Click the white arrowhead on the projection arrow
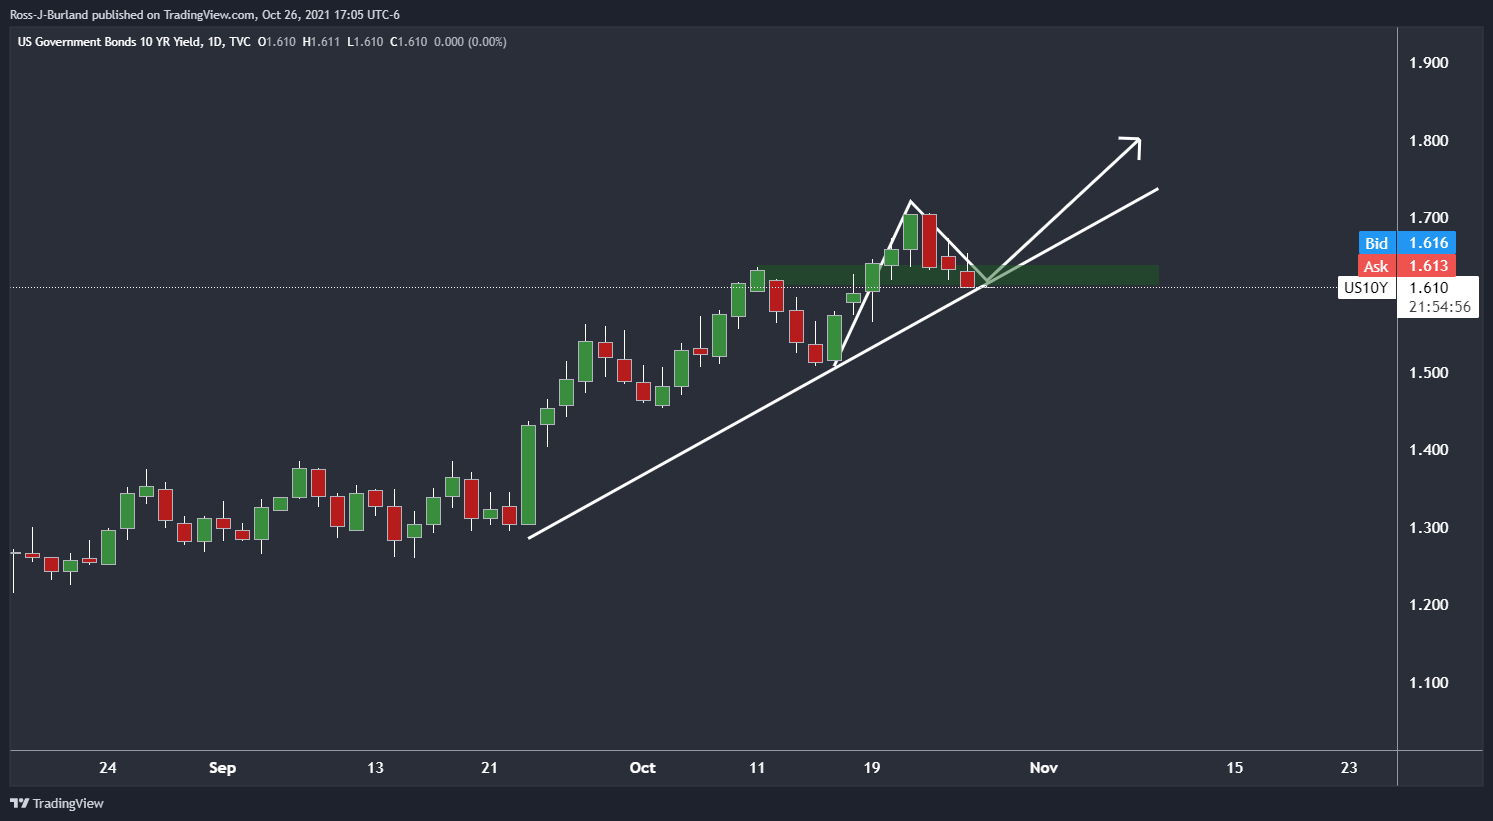 point(1130,146)
